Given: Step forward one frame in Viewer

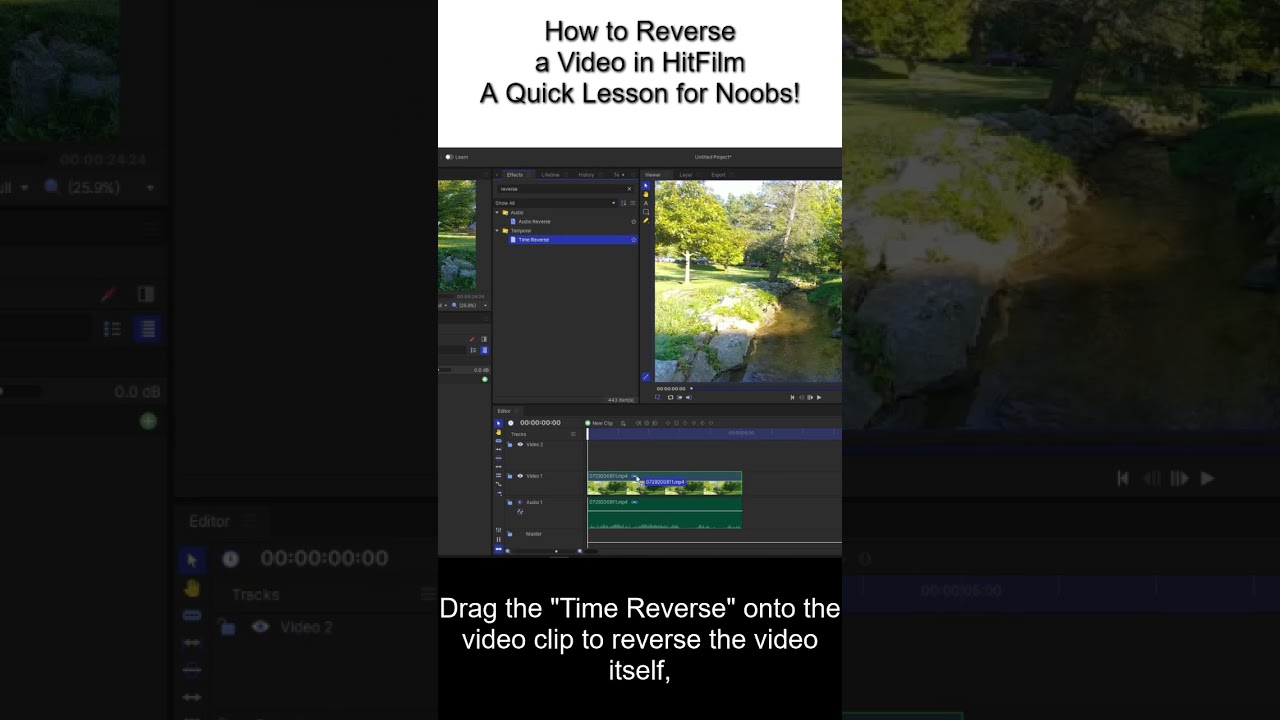Looking at the screenshot, I should coord(810,397).
